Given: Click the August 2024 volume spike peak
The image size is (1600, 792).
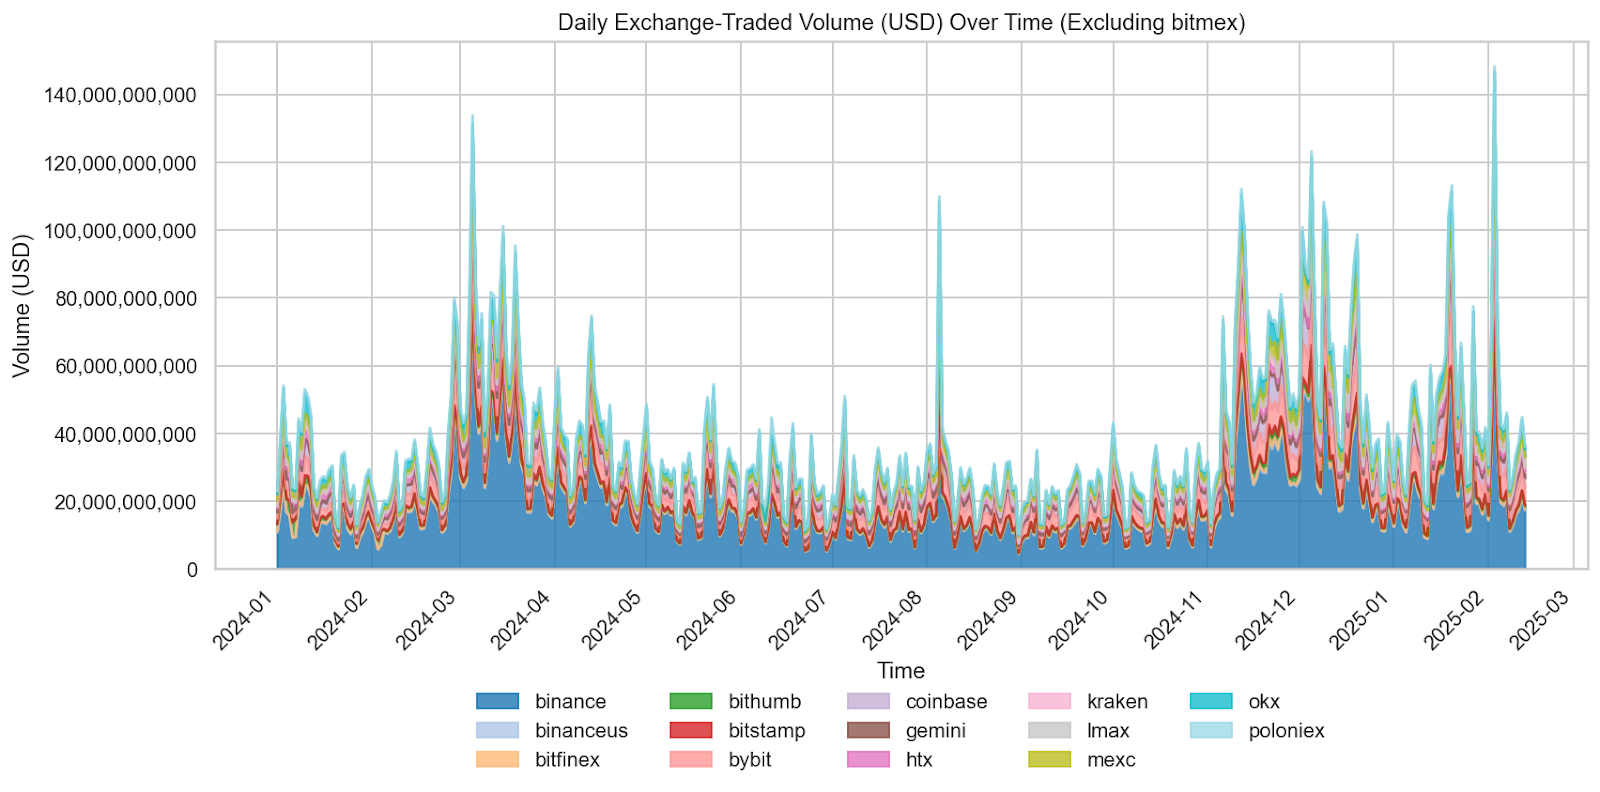Looking at the screenshot, I should click(x=939, y=198).
